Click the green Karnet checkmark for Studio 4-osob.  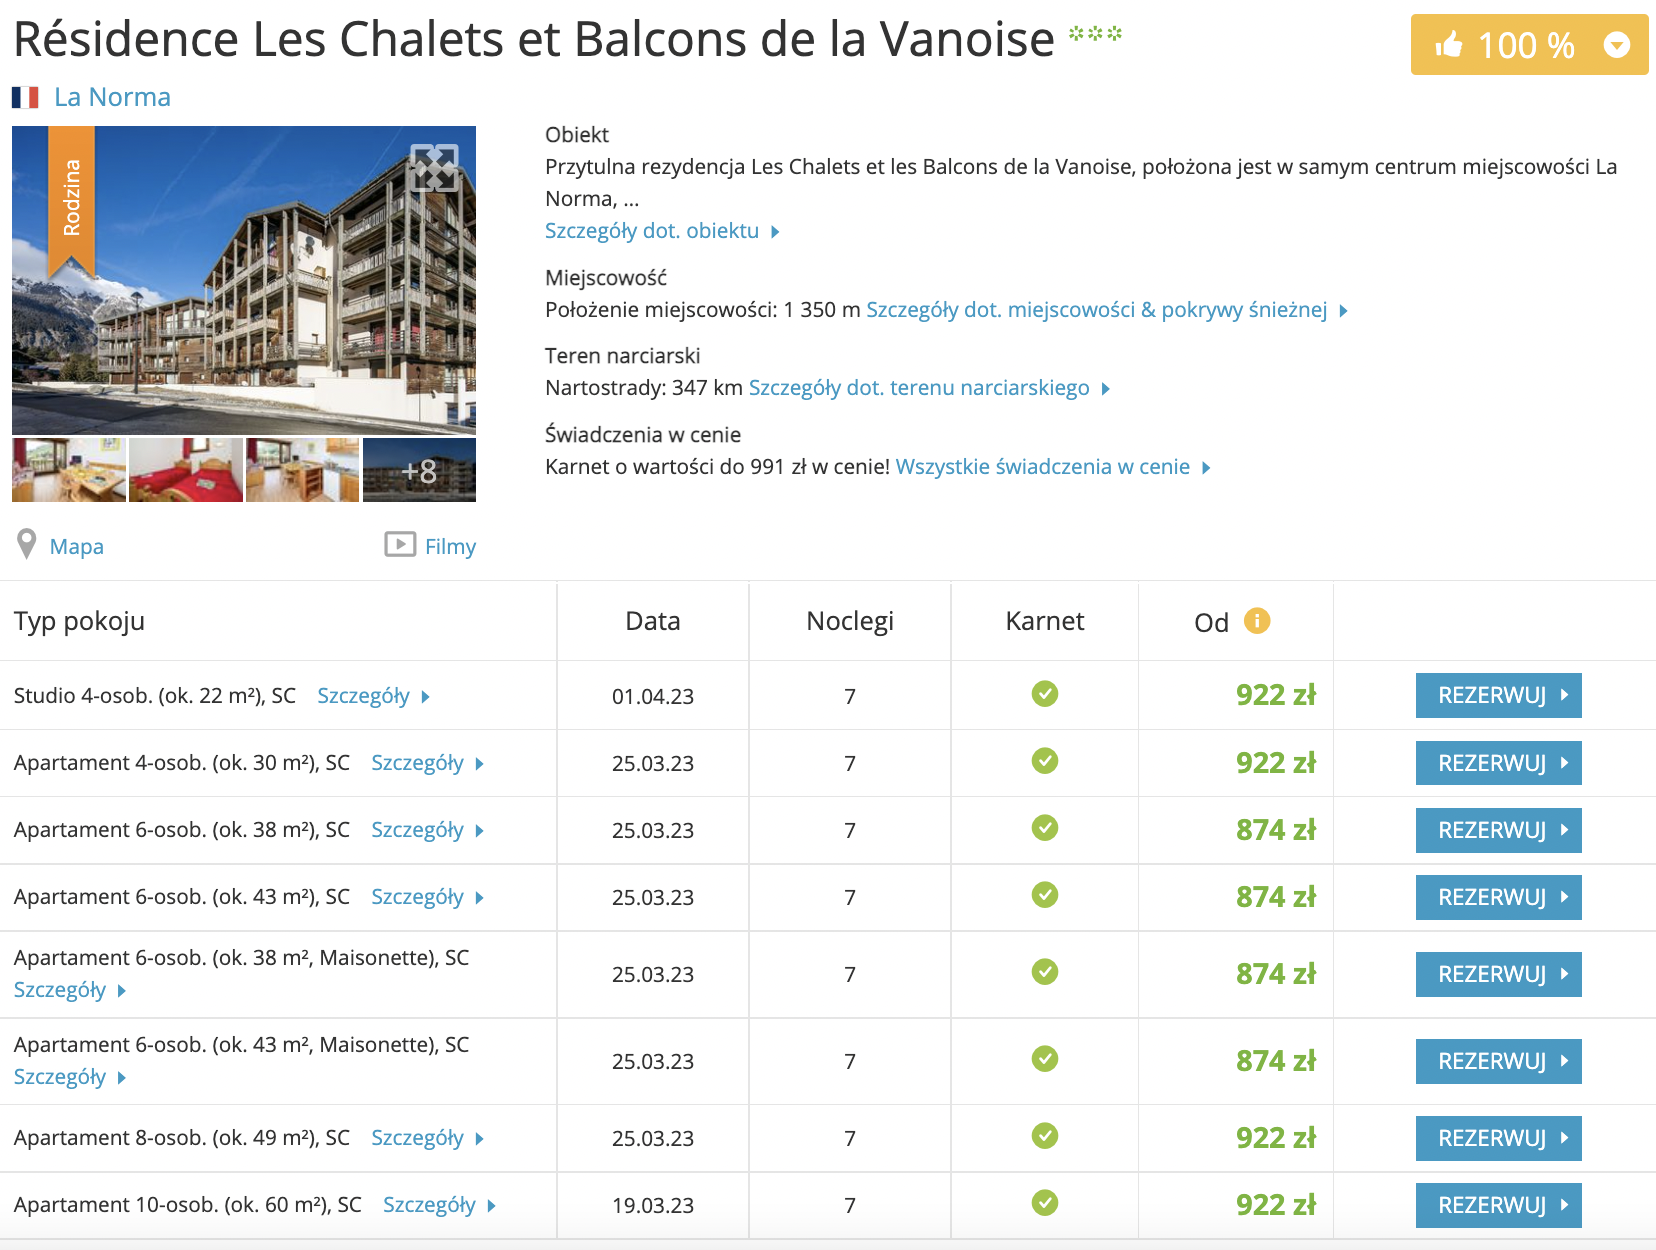click(x=1045, y=694)
